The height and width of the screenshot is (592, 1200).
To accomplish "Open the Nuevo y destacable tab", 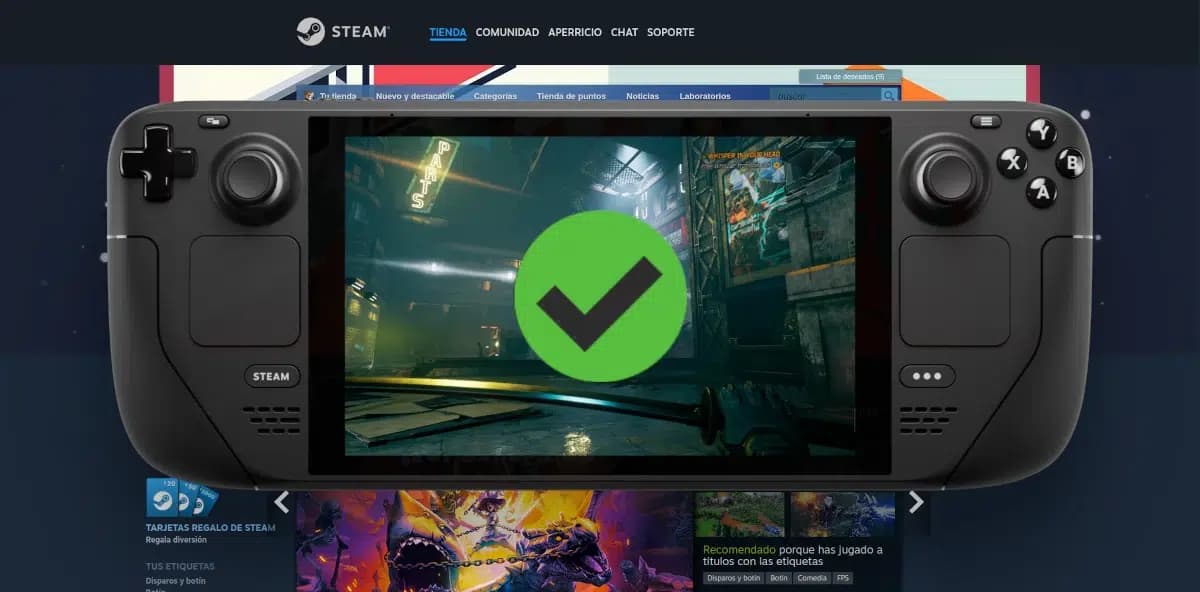I will coord(415,96).
